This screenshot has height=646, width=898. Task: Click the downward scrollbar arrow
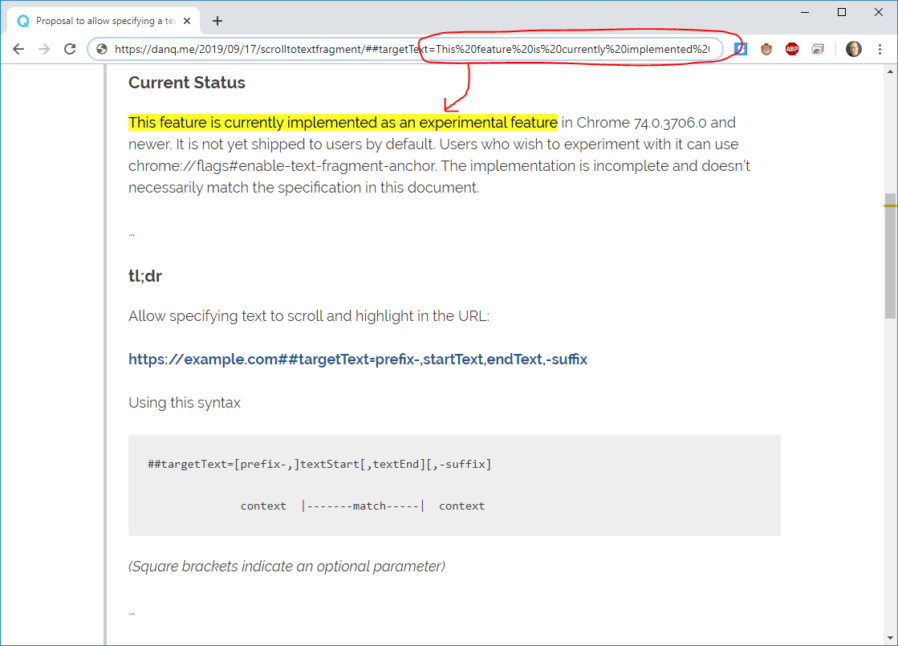tap(888, 635)
